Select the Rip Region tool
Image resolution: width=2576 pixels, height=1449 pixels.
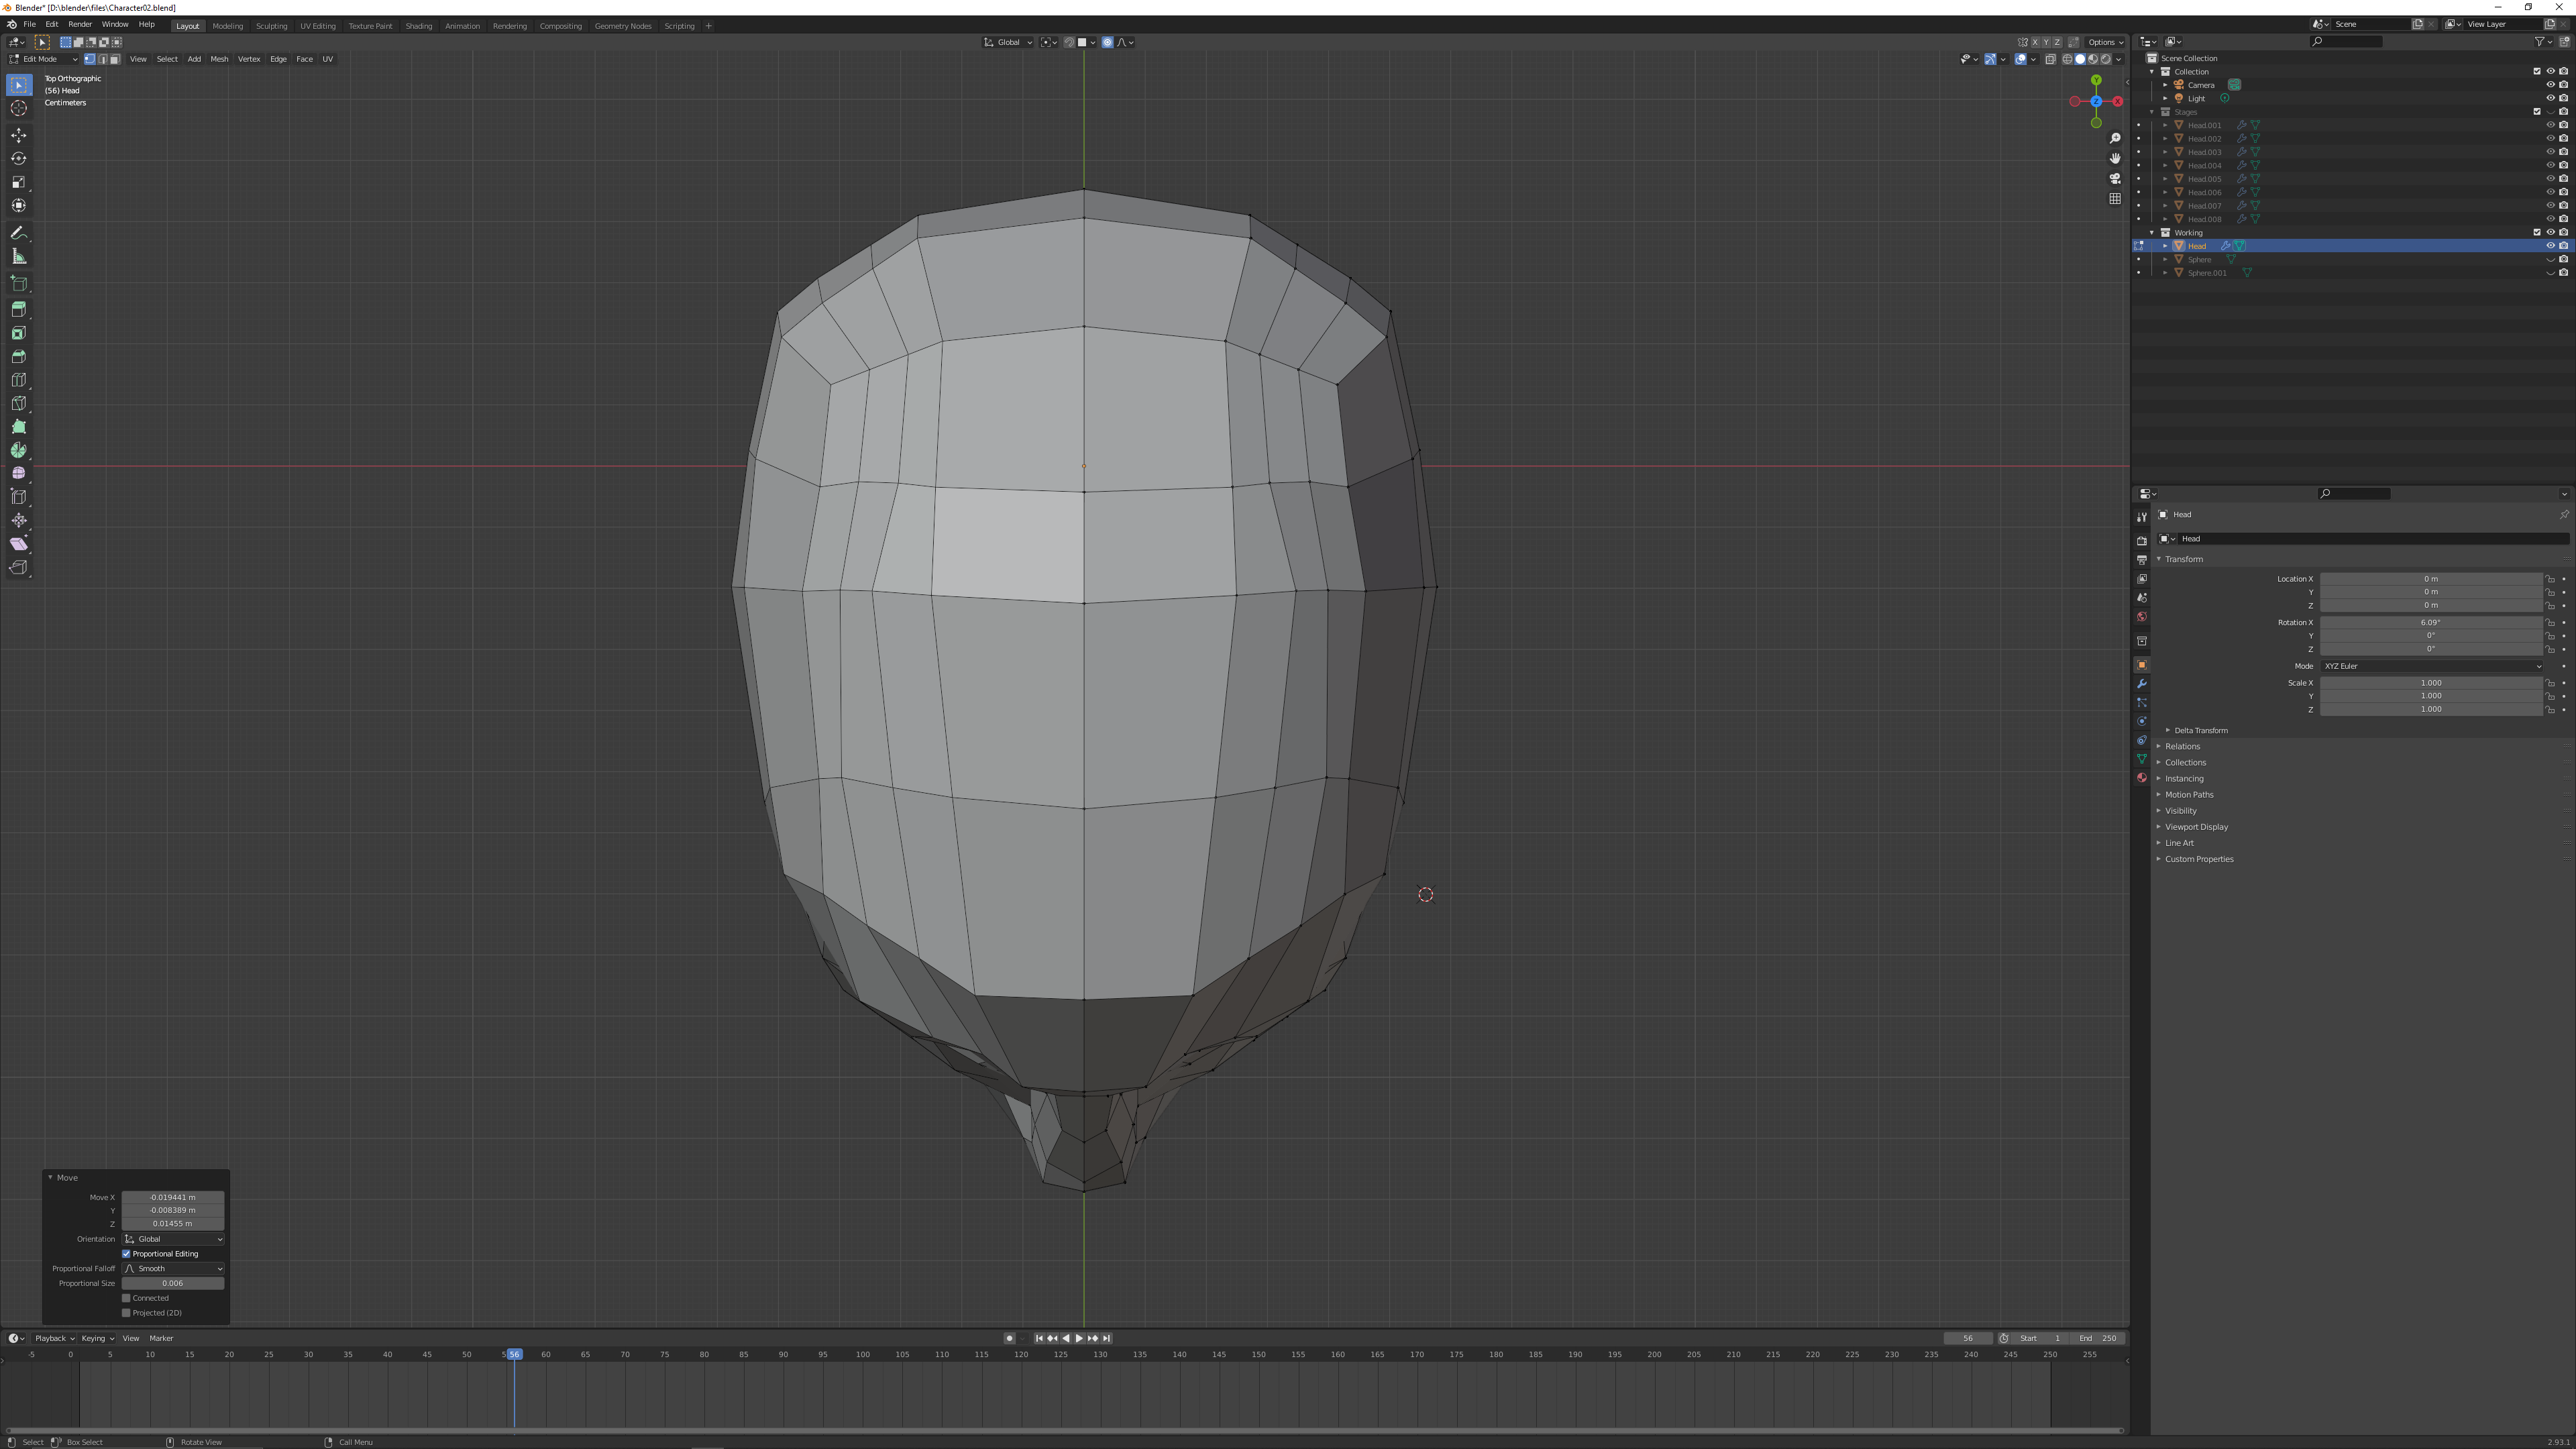(x=19, y=568)
